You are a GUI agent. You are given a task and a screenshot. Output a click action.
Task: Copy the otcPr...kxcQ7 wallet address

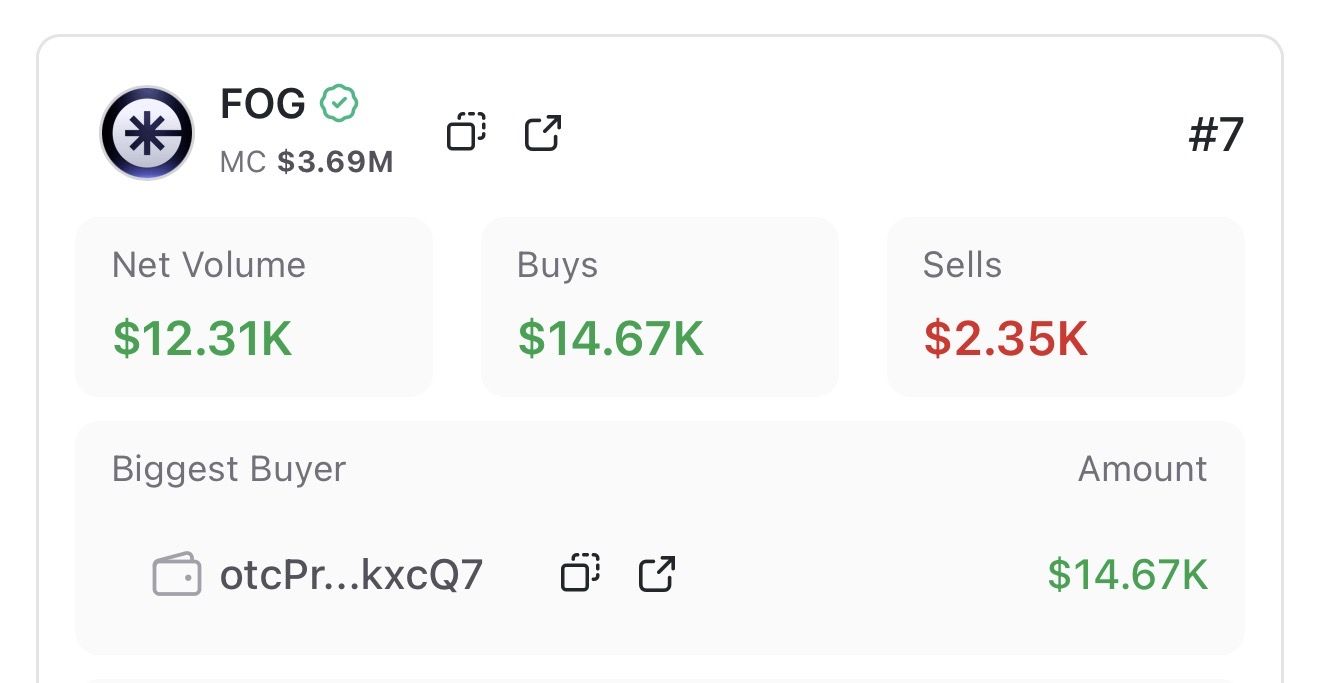(x=580, y=574)
